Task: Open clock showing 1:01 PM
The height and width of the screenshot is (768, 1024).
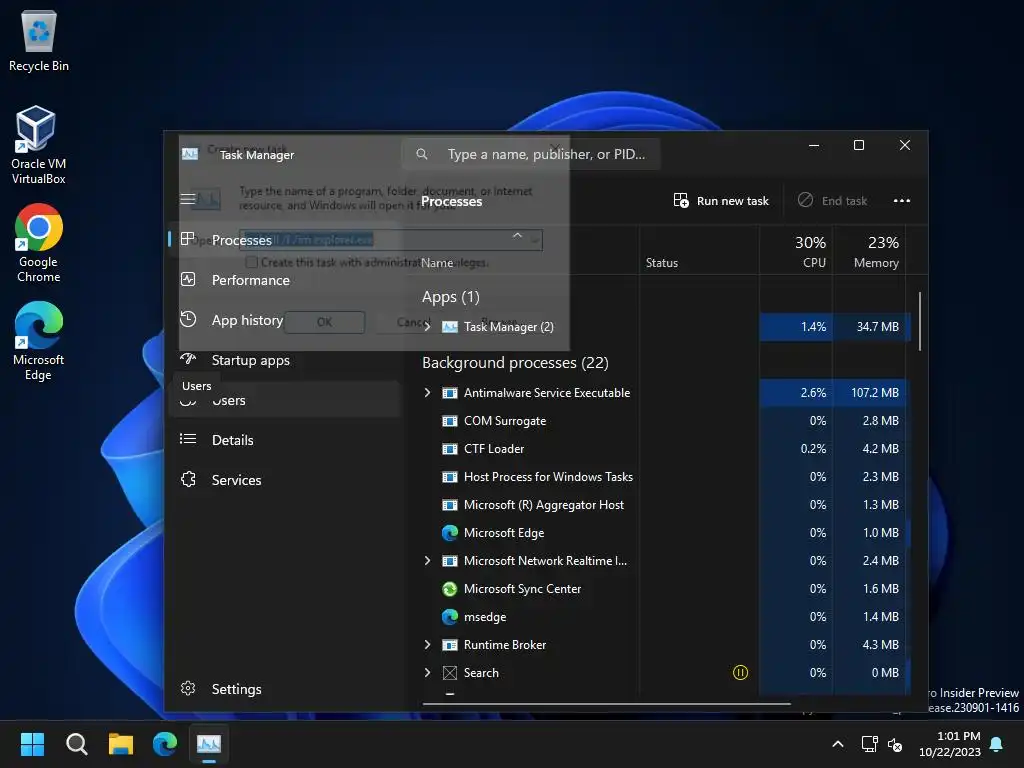Action: tap(950, 744)
